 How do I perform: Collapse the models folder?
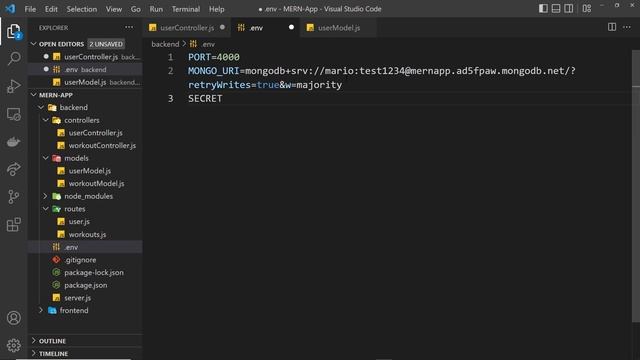[x=46, y=158]
